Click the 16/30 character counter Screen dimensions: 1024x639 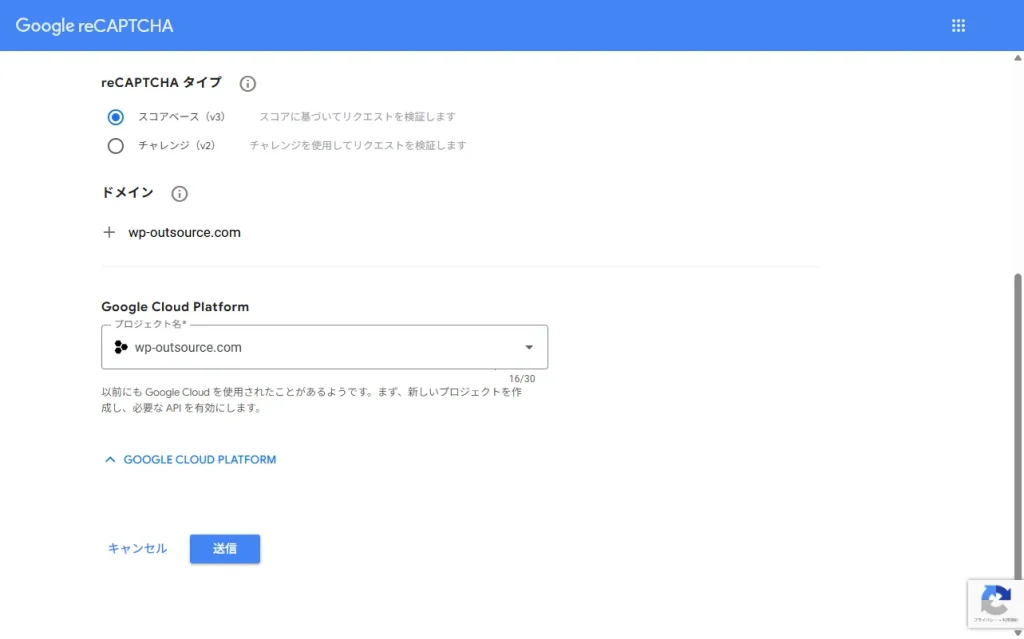(x=522, y=379)
